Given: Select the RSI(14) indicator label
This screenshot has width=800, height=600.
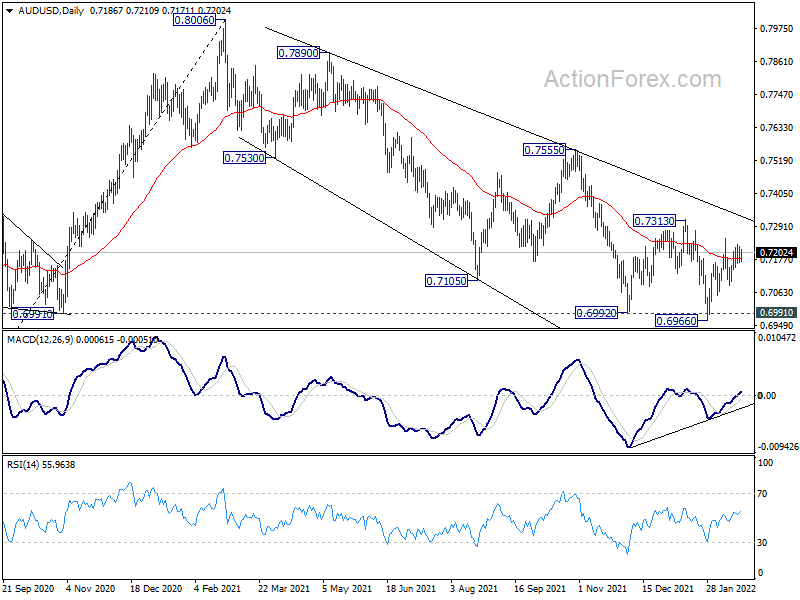Looking at the screenshot, I should [x=24, y=465].
